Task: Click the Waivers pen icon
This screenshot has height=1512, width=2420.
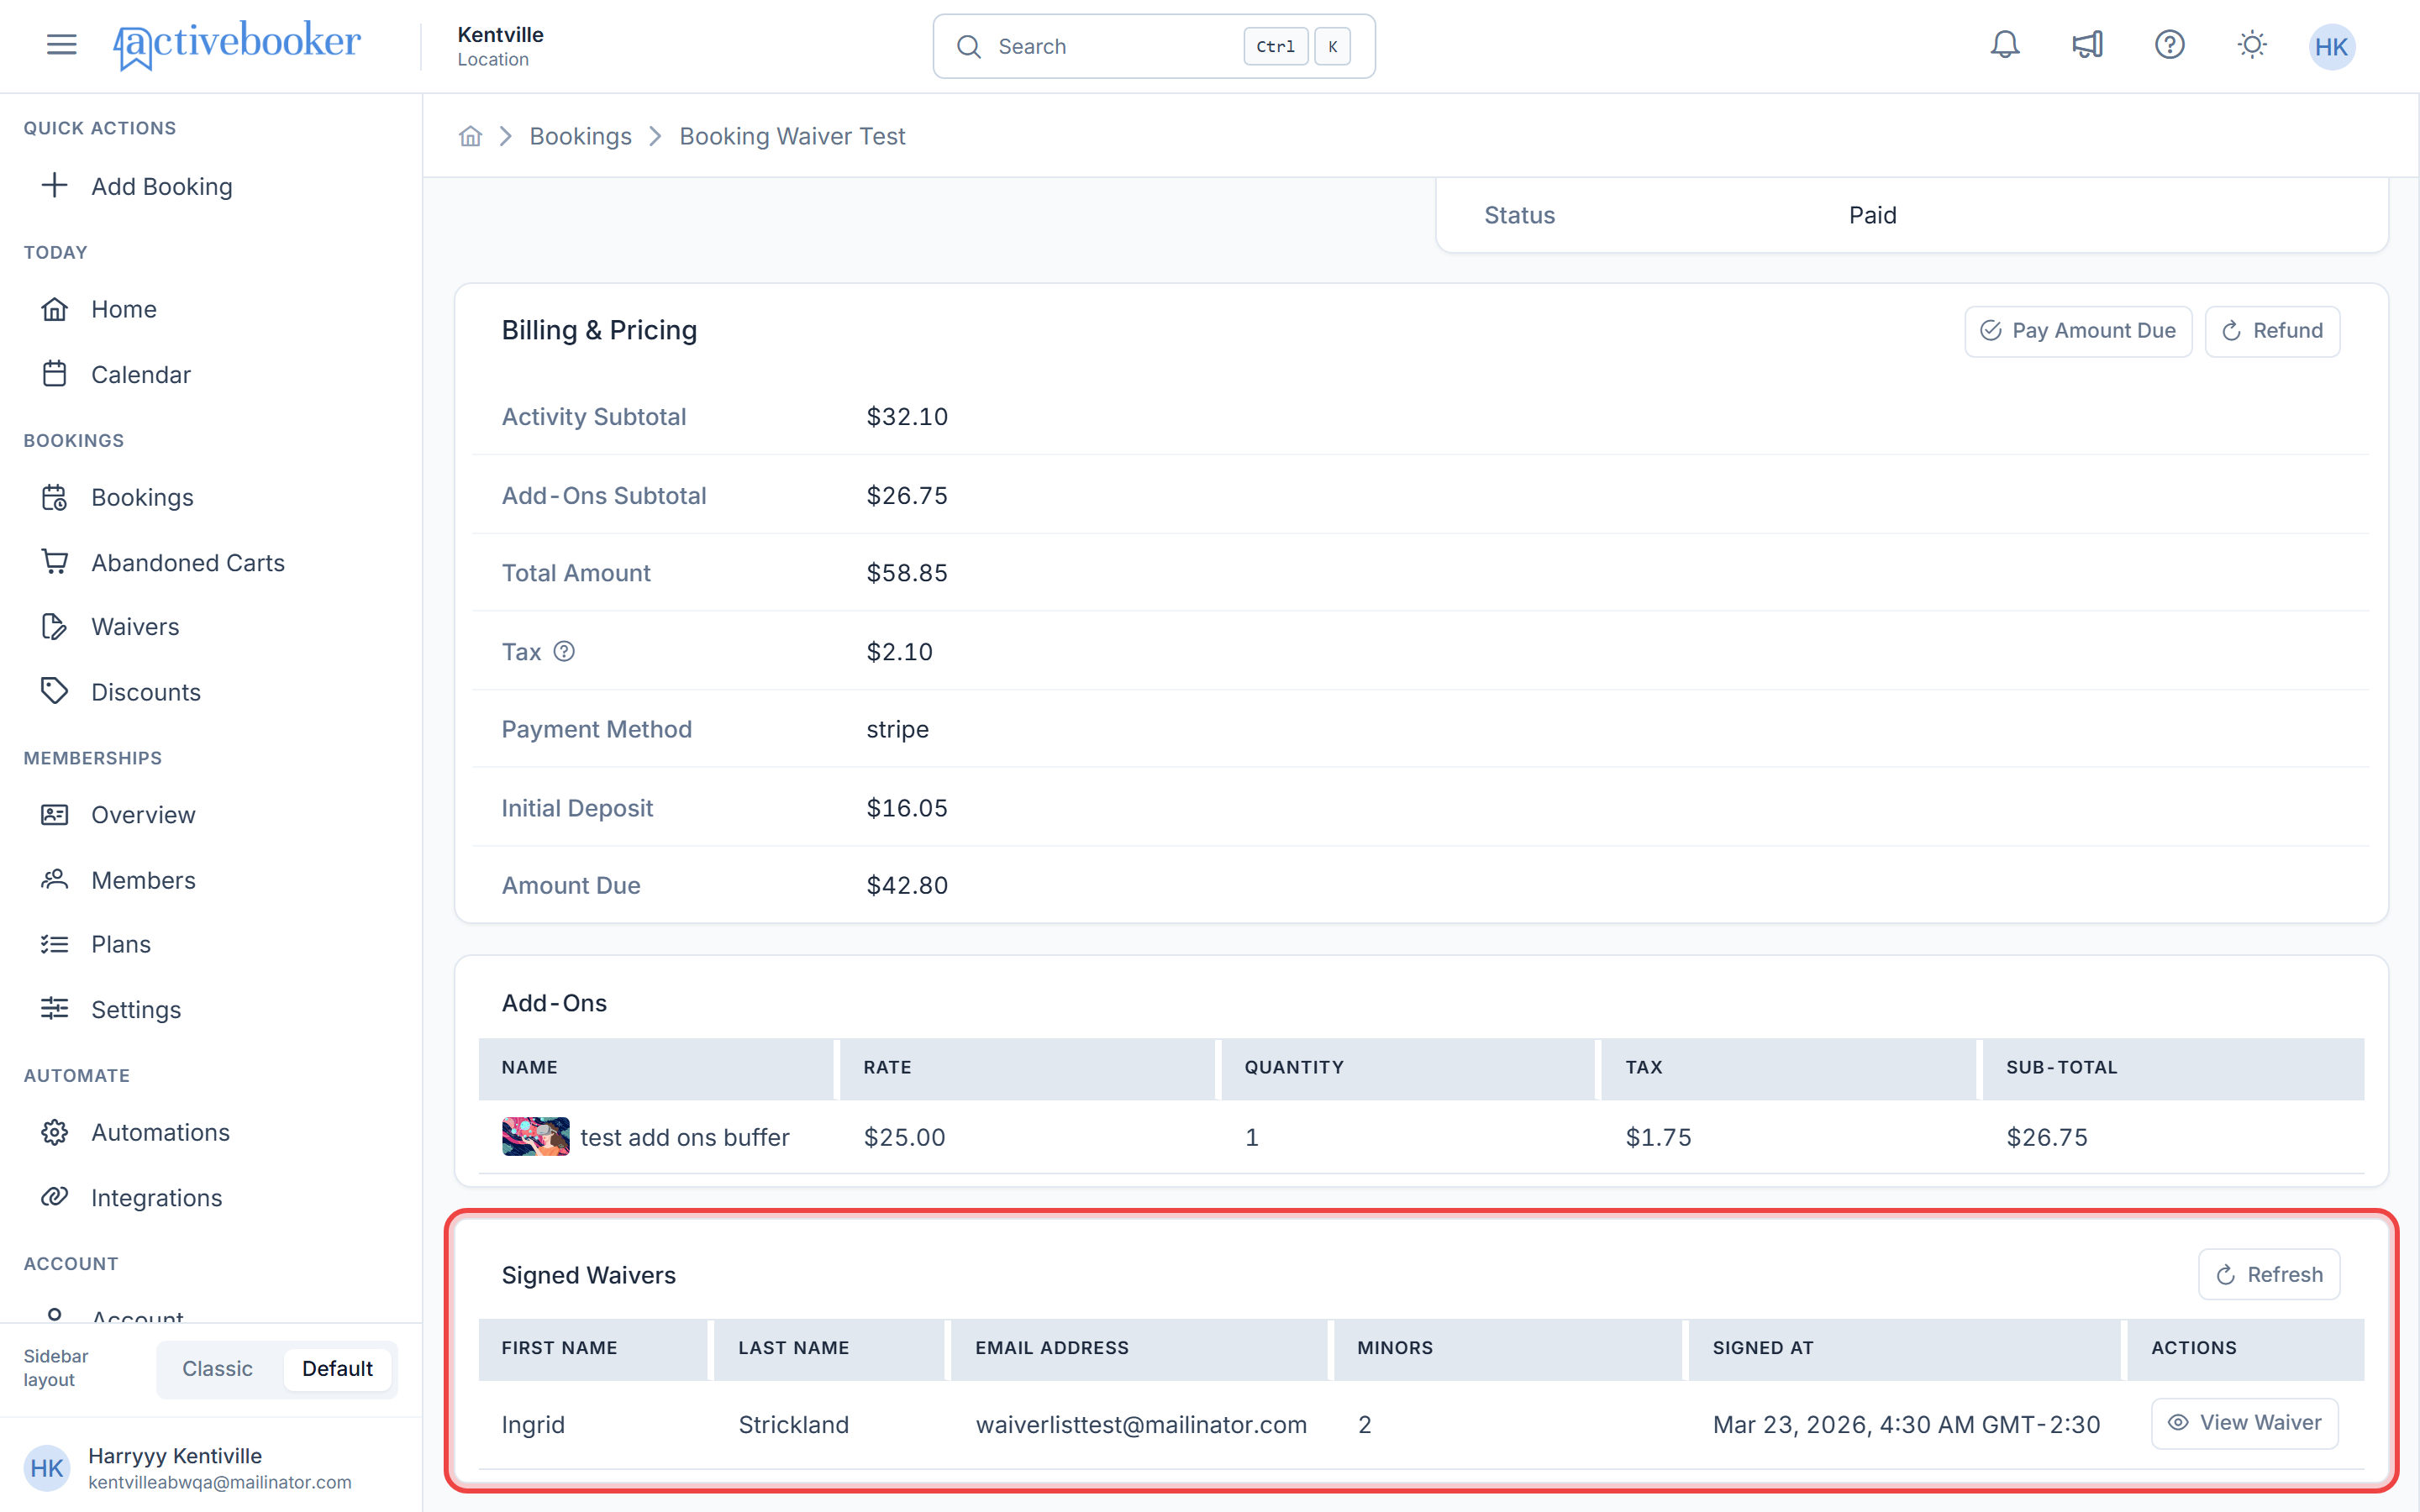Action: coord(55,626)
